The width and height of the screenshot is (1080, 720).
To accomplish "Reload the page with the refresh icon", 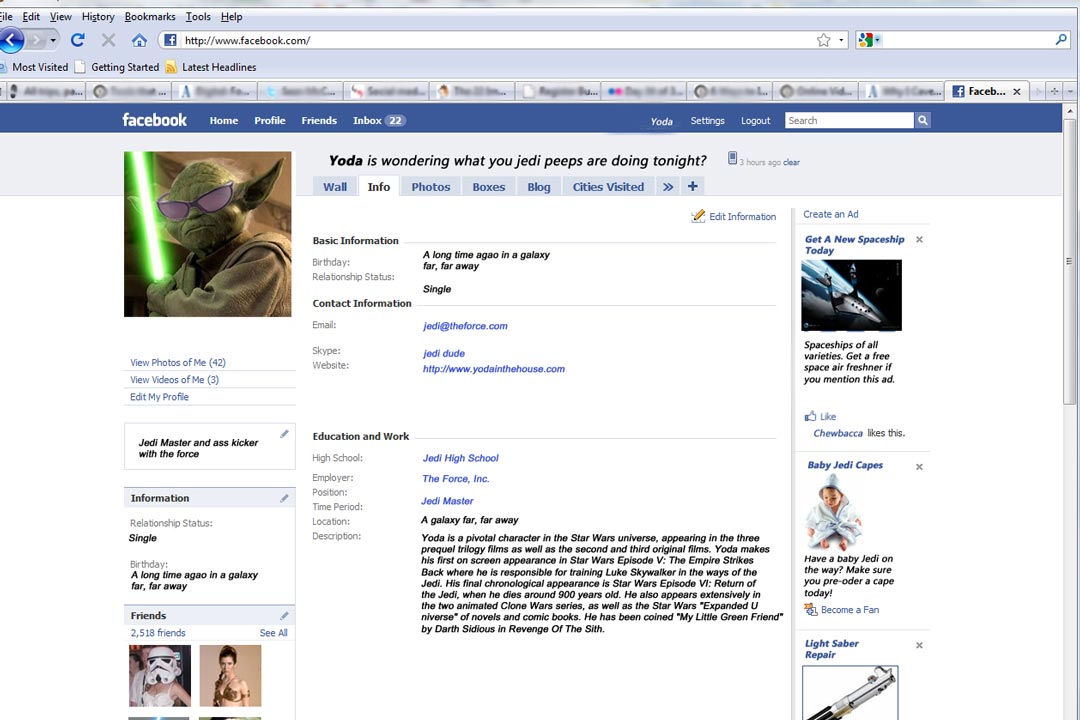I will pos(78,40).
